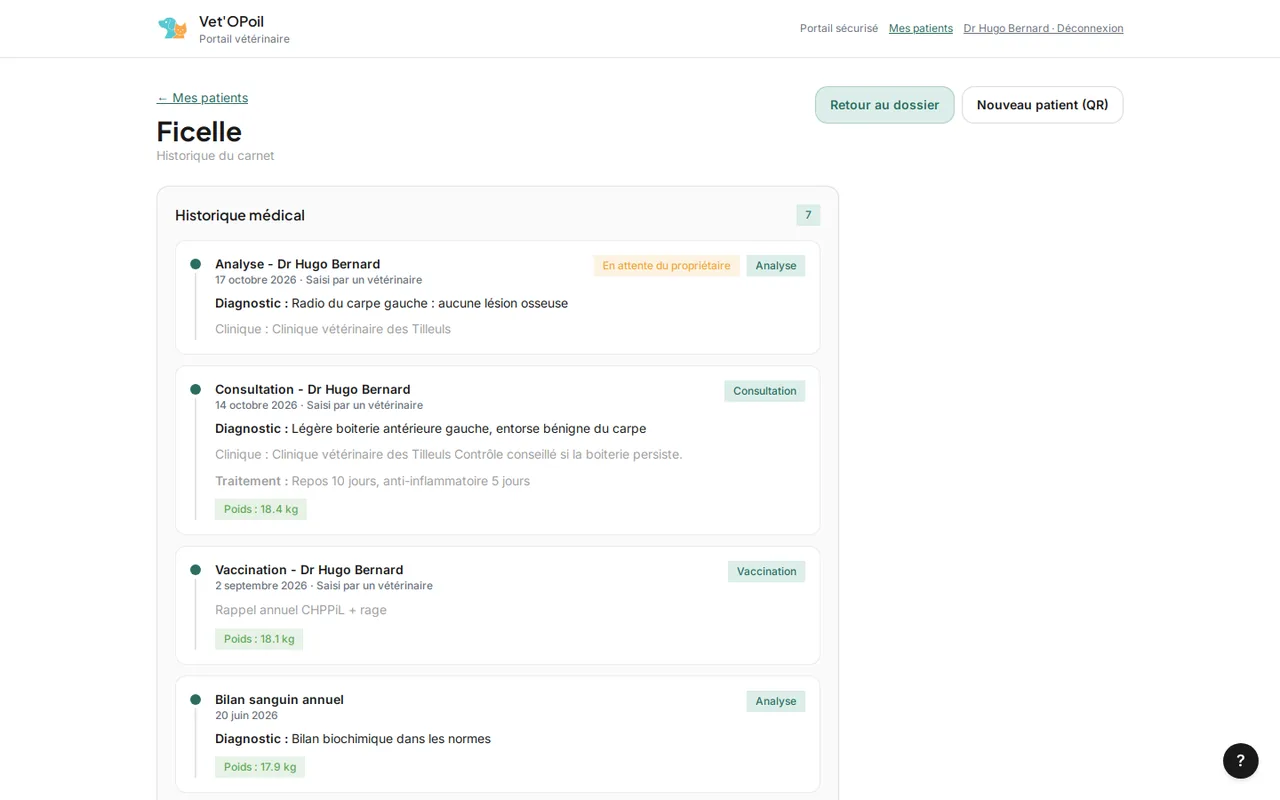
Task: Click the green timeline dot beside Bilan sanguin annuel
Action: (x=195, y=700)
